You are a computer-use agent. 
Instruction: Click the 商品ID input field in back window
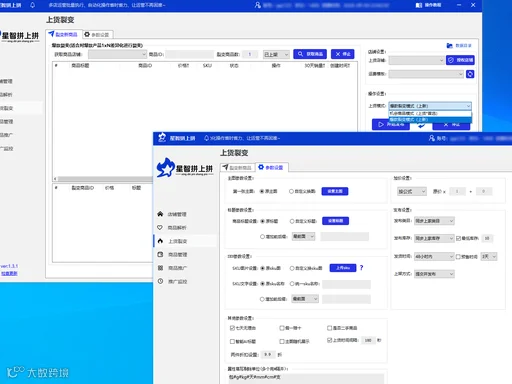pyautogui.click(x=189, y=54)
